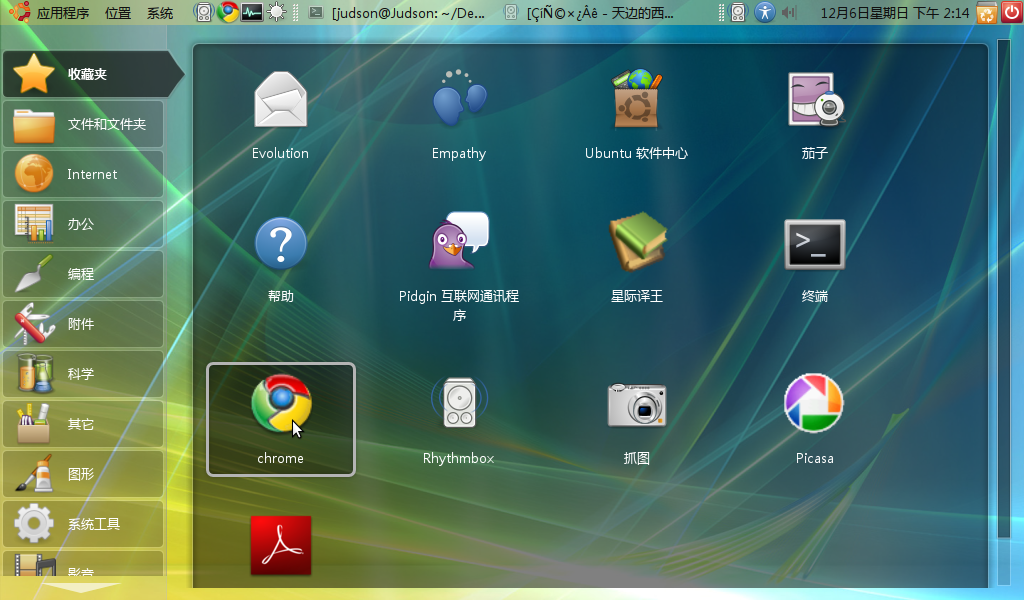Image resolution: width=1024 pixels, height=600 pixels.
Task: Show the 图形 graphics category
Action: [83, 474]
